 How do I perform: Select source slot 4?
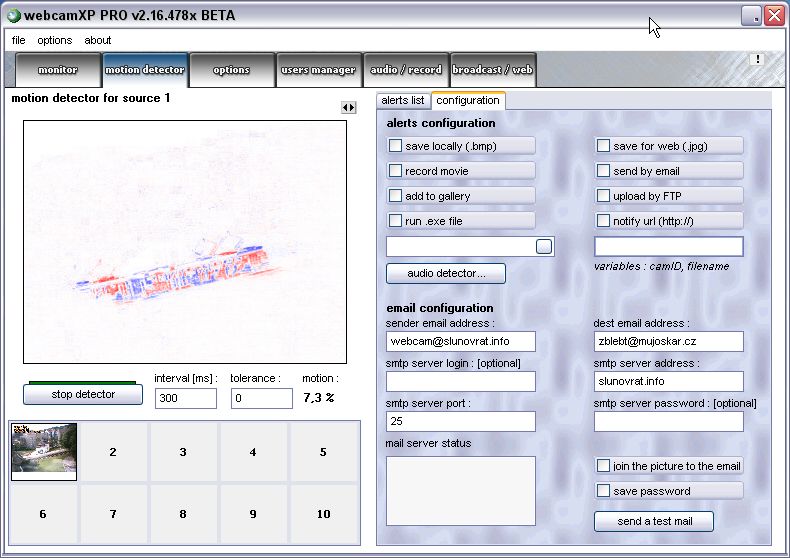(253, 452)
